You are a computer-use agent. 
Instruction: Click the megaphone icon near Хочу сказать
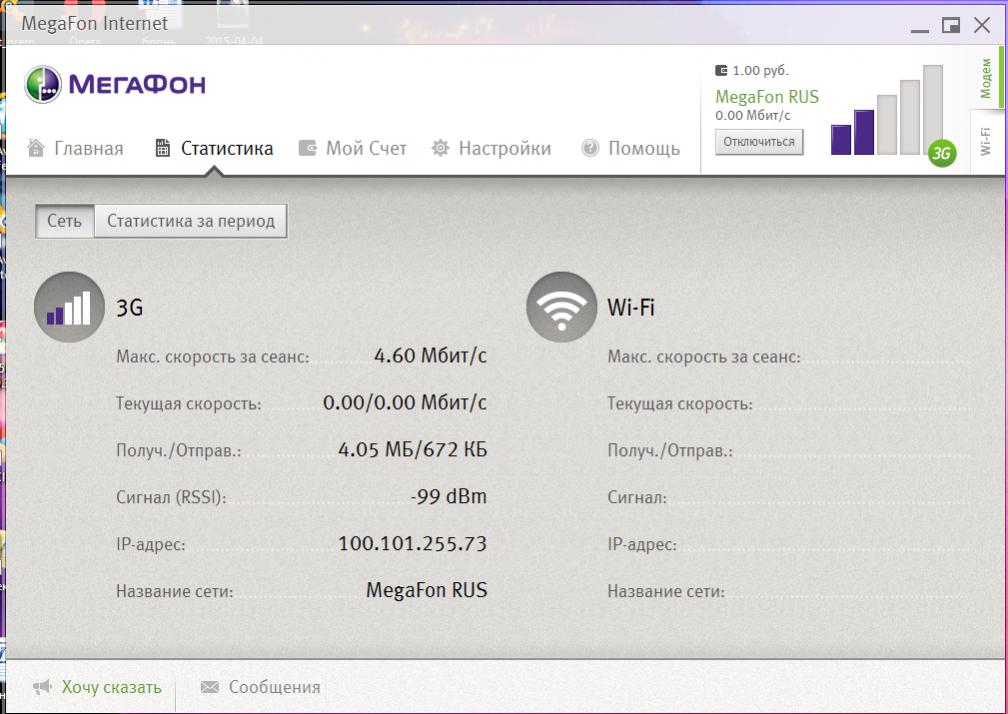[x=42, y=687]
